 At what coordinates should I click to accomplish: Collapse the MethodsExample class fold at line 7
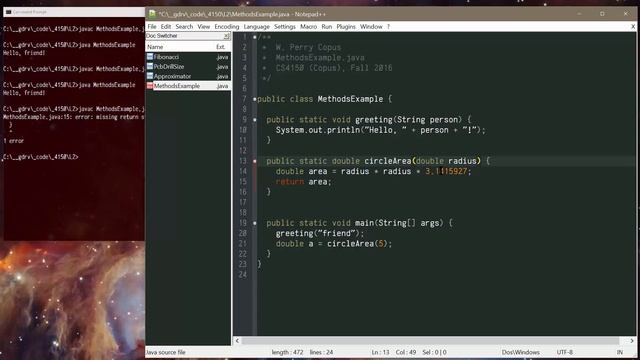point(255,99)
